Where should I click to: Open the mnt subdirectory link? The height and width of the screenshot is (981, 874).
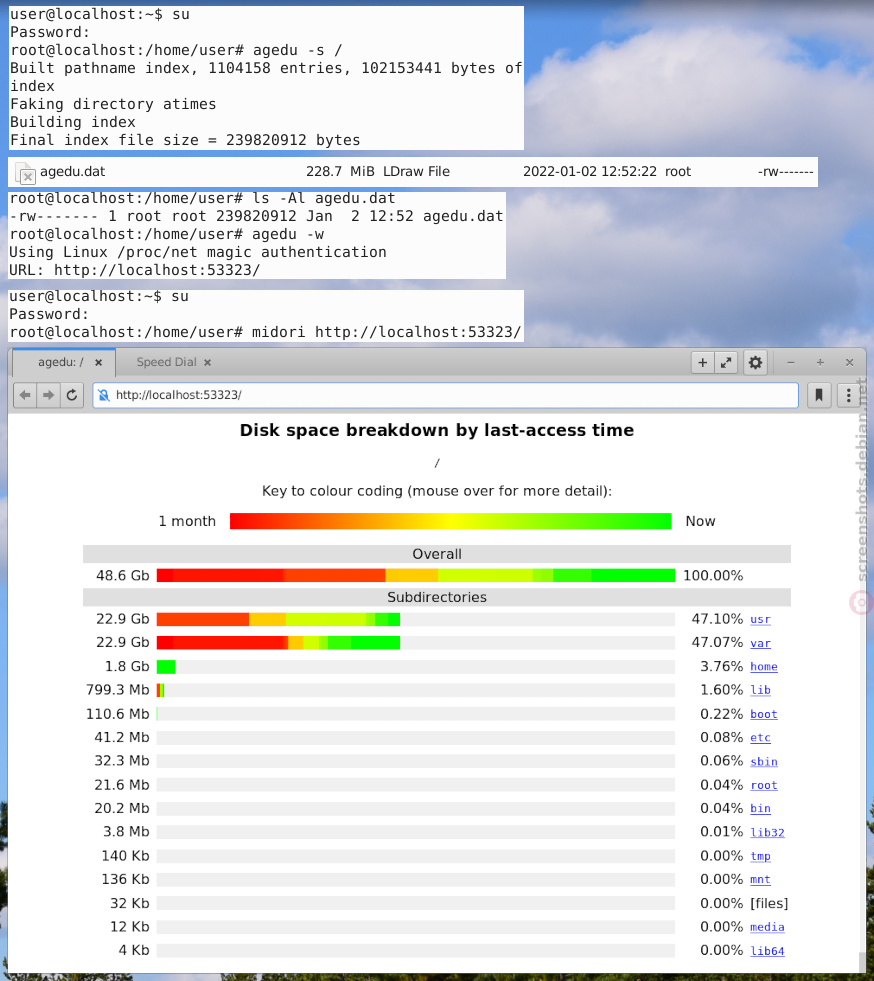[760, 880]
